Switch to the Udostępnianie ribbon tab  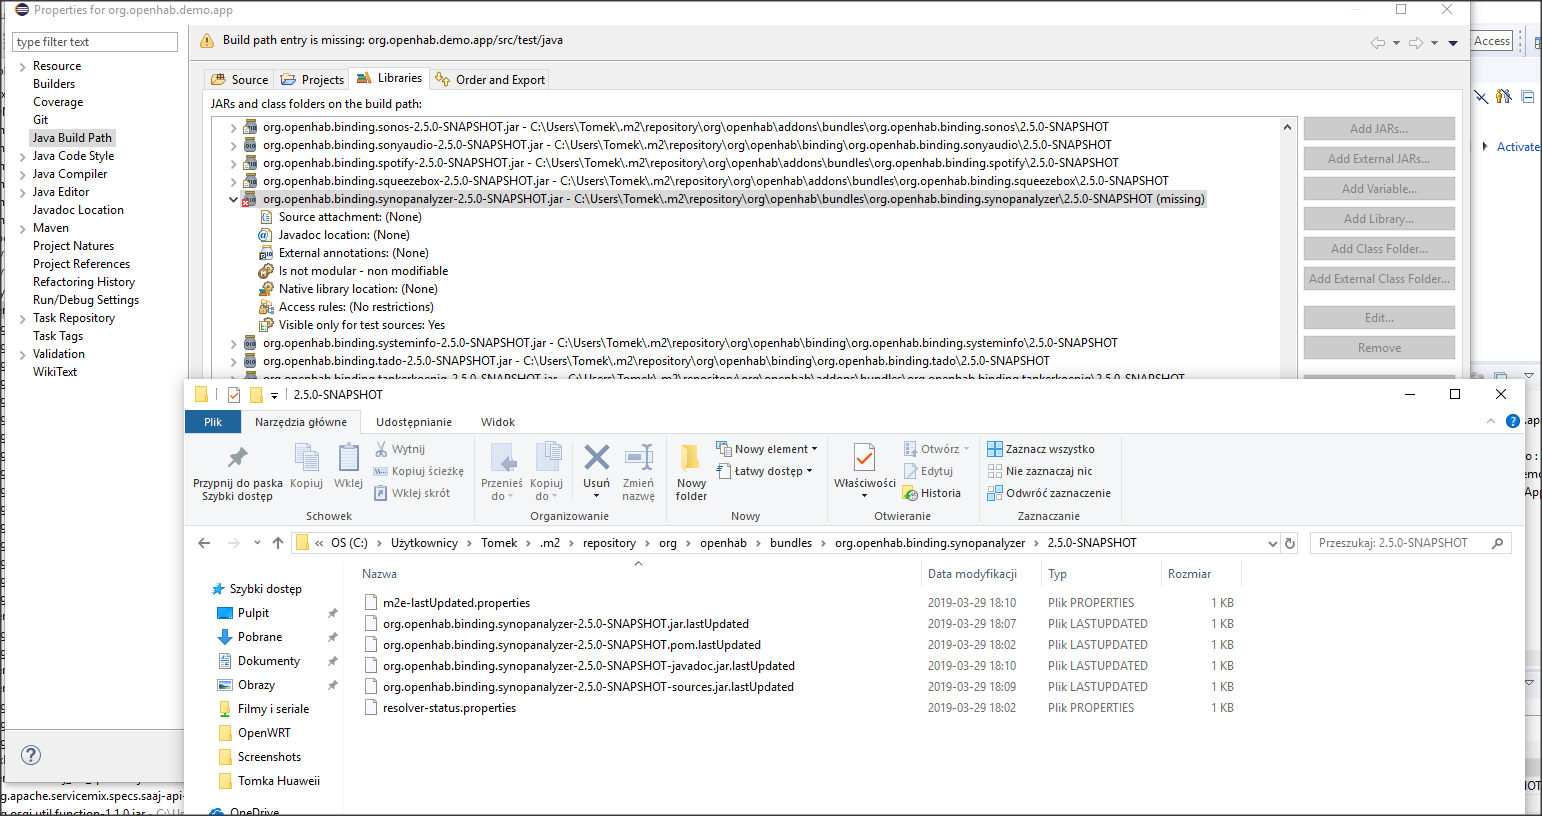pyautogui.click(x=414, y=422)
